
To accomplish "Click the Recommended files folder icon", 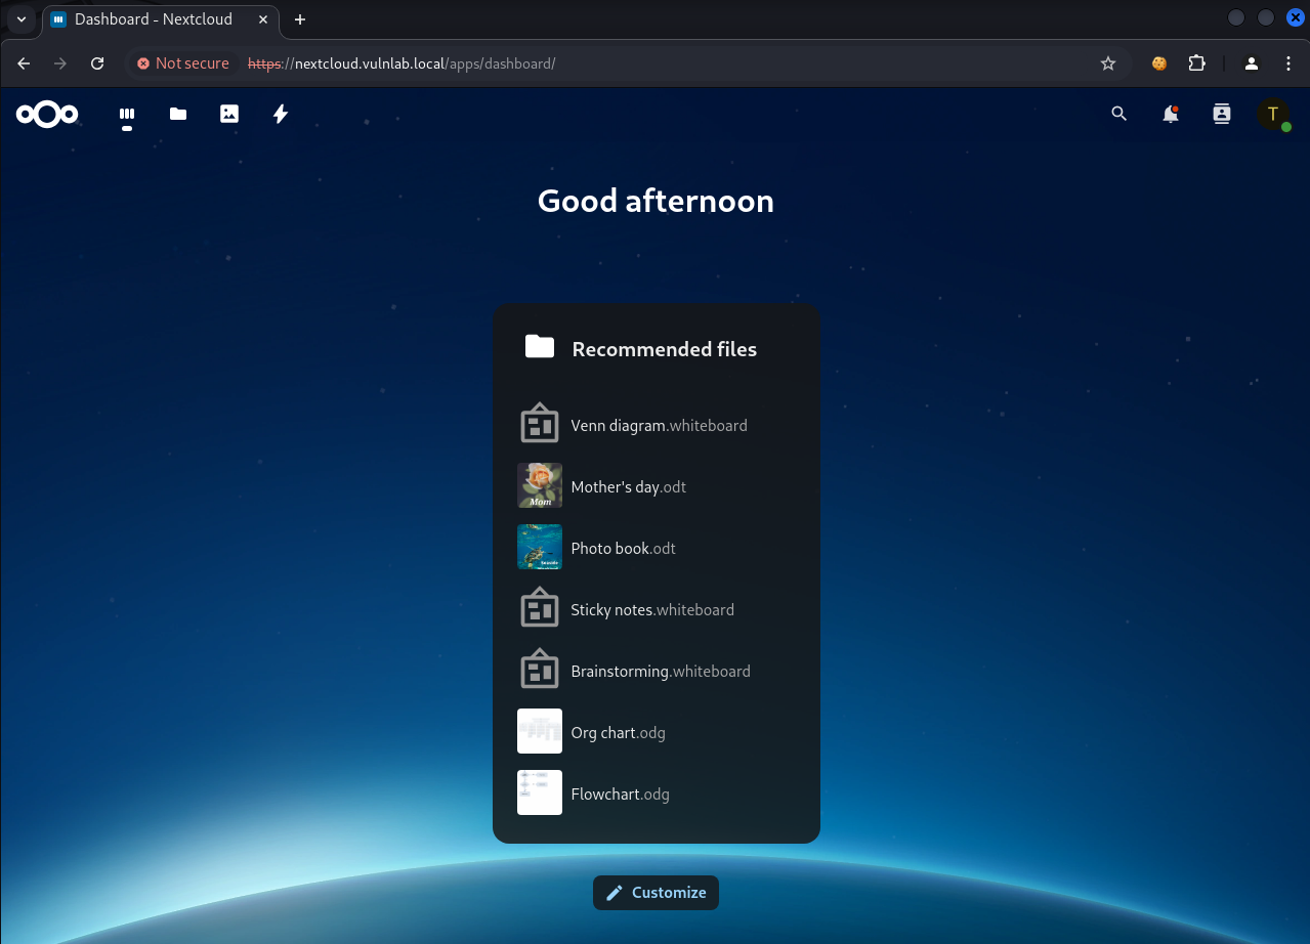I will (540, 347).
